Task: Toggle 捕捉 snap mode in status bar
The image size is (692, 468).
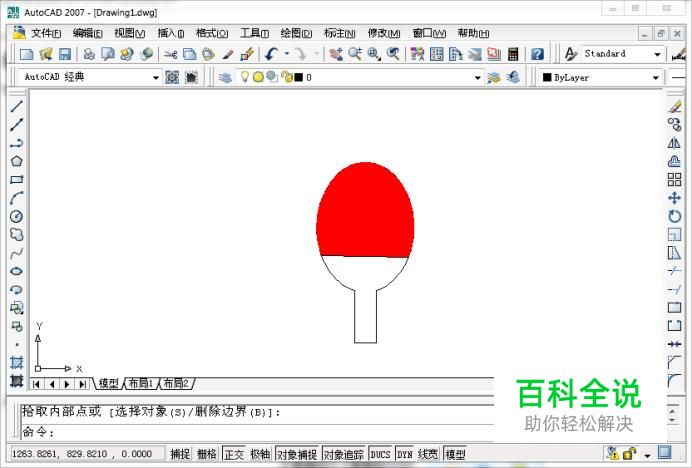Action: (x=180, y=454)
